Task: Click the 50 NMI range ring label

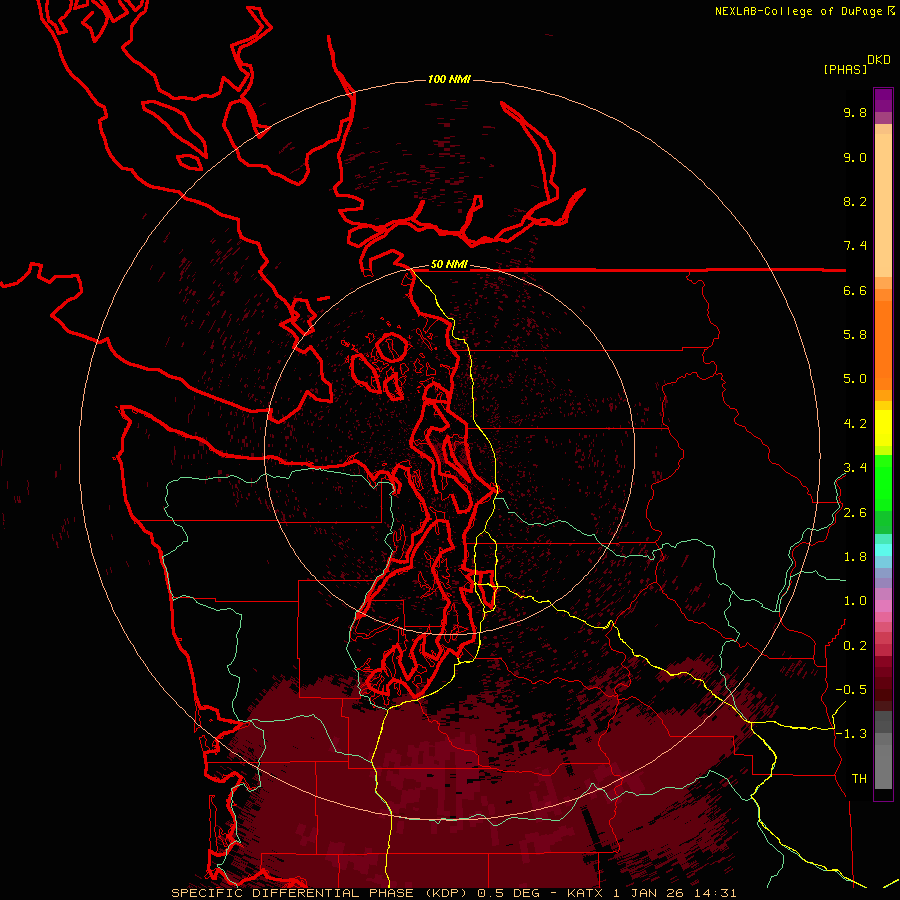Action: pyautogui.click(x=449, y=265)
